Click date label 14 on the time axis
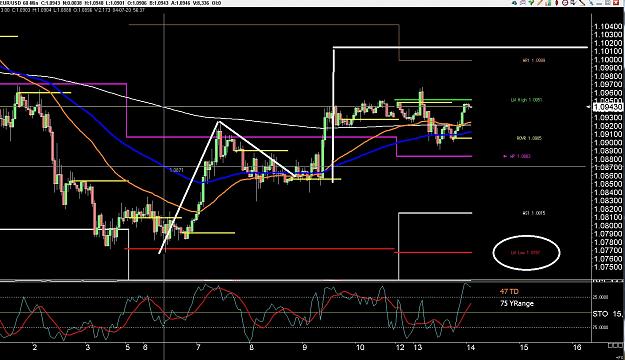The height and width of the screenshot is (360, 625). [x=471, y=347]
